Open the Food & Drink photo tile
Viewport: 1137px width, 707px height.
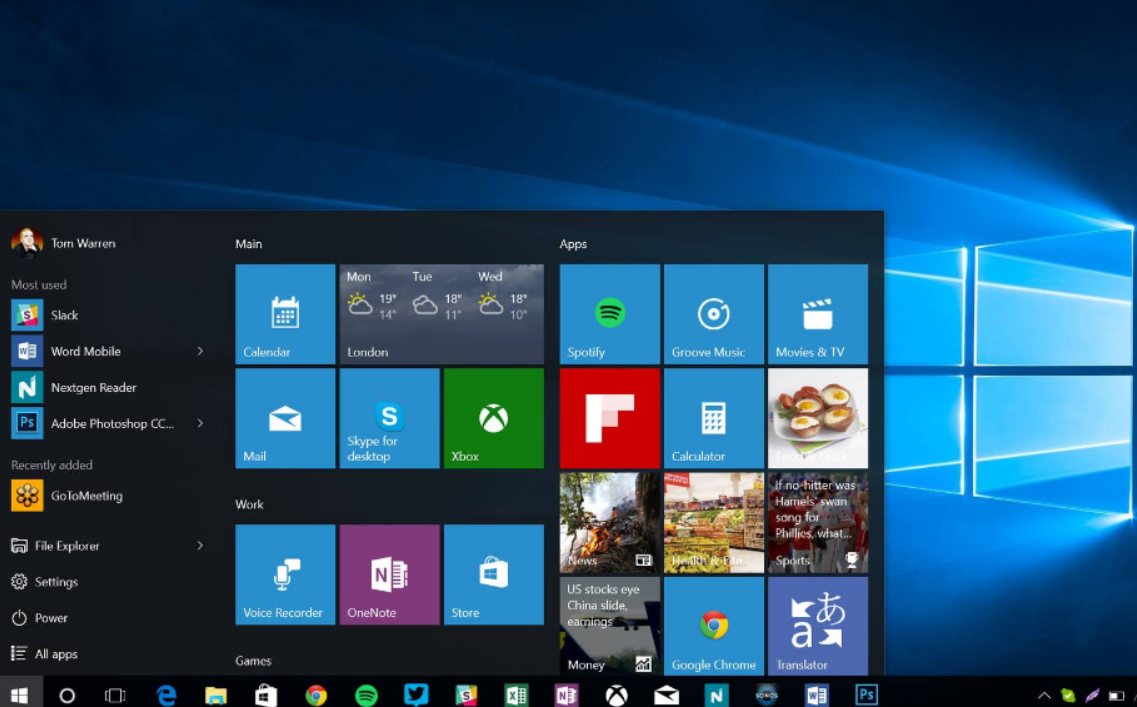tap(817, 418)
